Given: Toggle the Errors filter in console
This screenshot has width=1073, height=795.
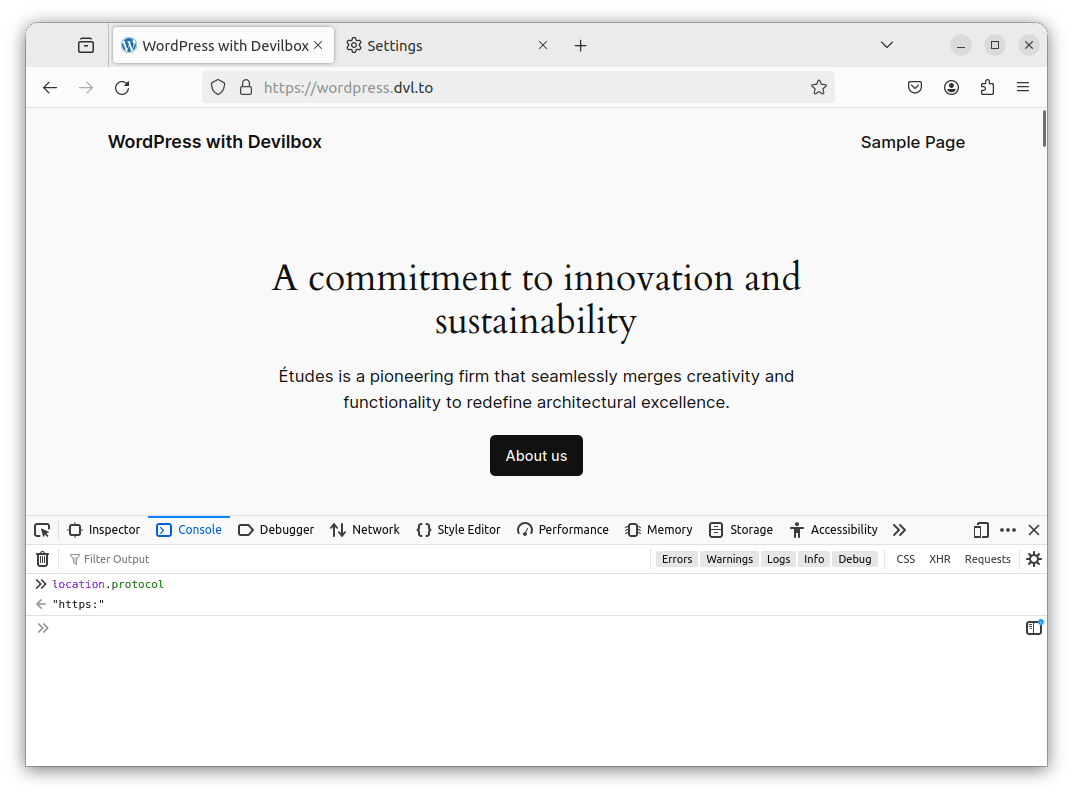Looking at the screenshot, I should tap(677, 559).
